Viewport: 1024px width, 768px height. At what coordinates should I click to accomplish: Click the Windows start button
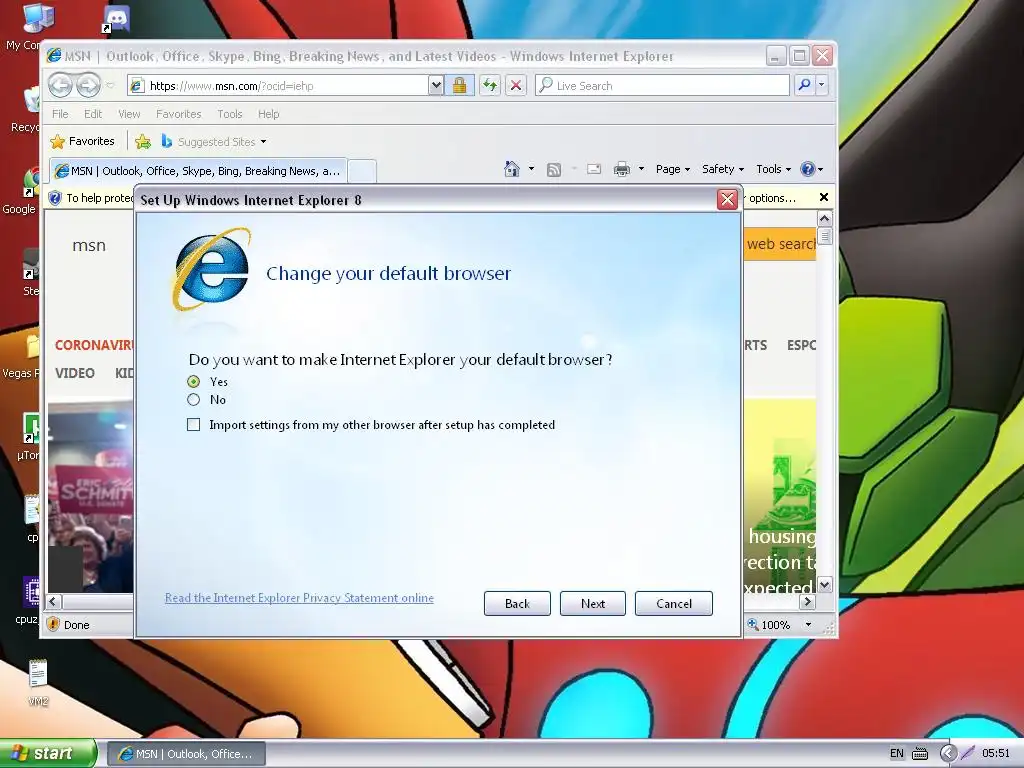48,754
